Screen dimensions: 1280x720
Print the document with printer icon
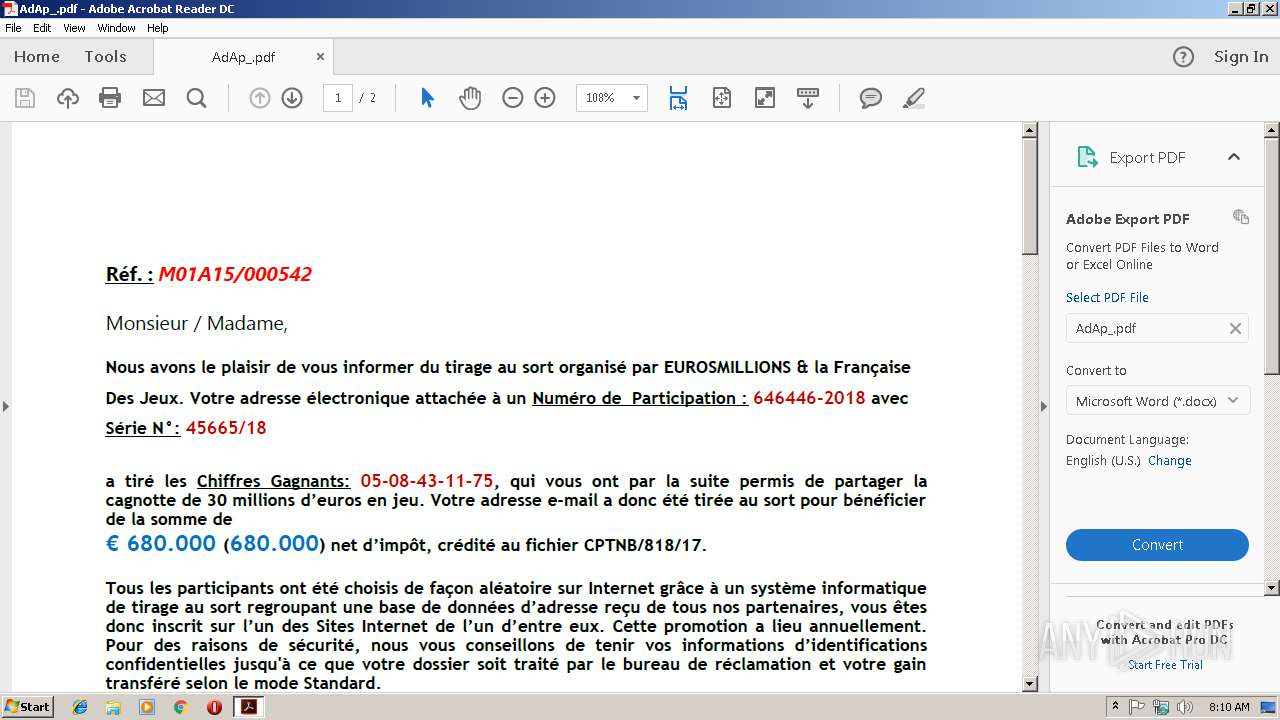coord(110,98)
